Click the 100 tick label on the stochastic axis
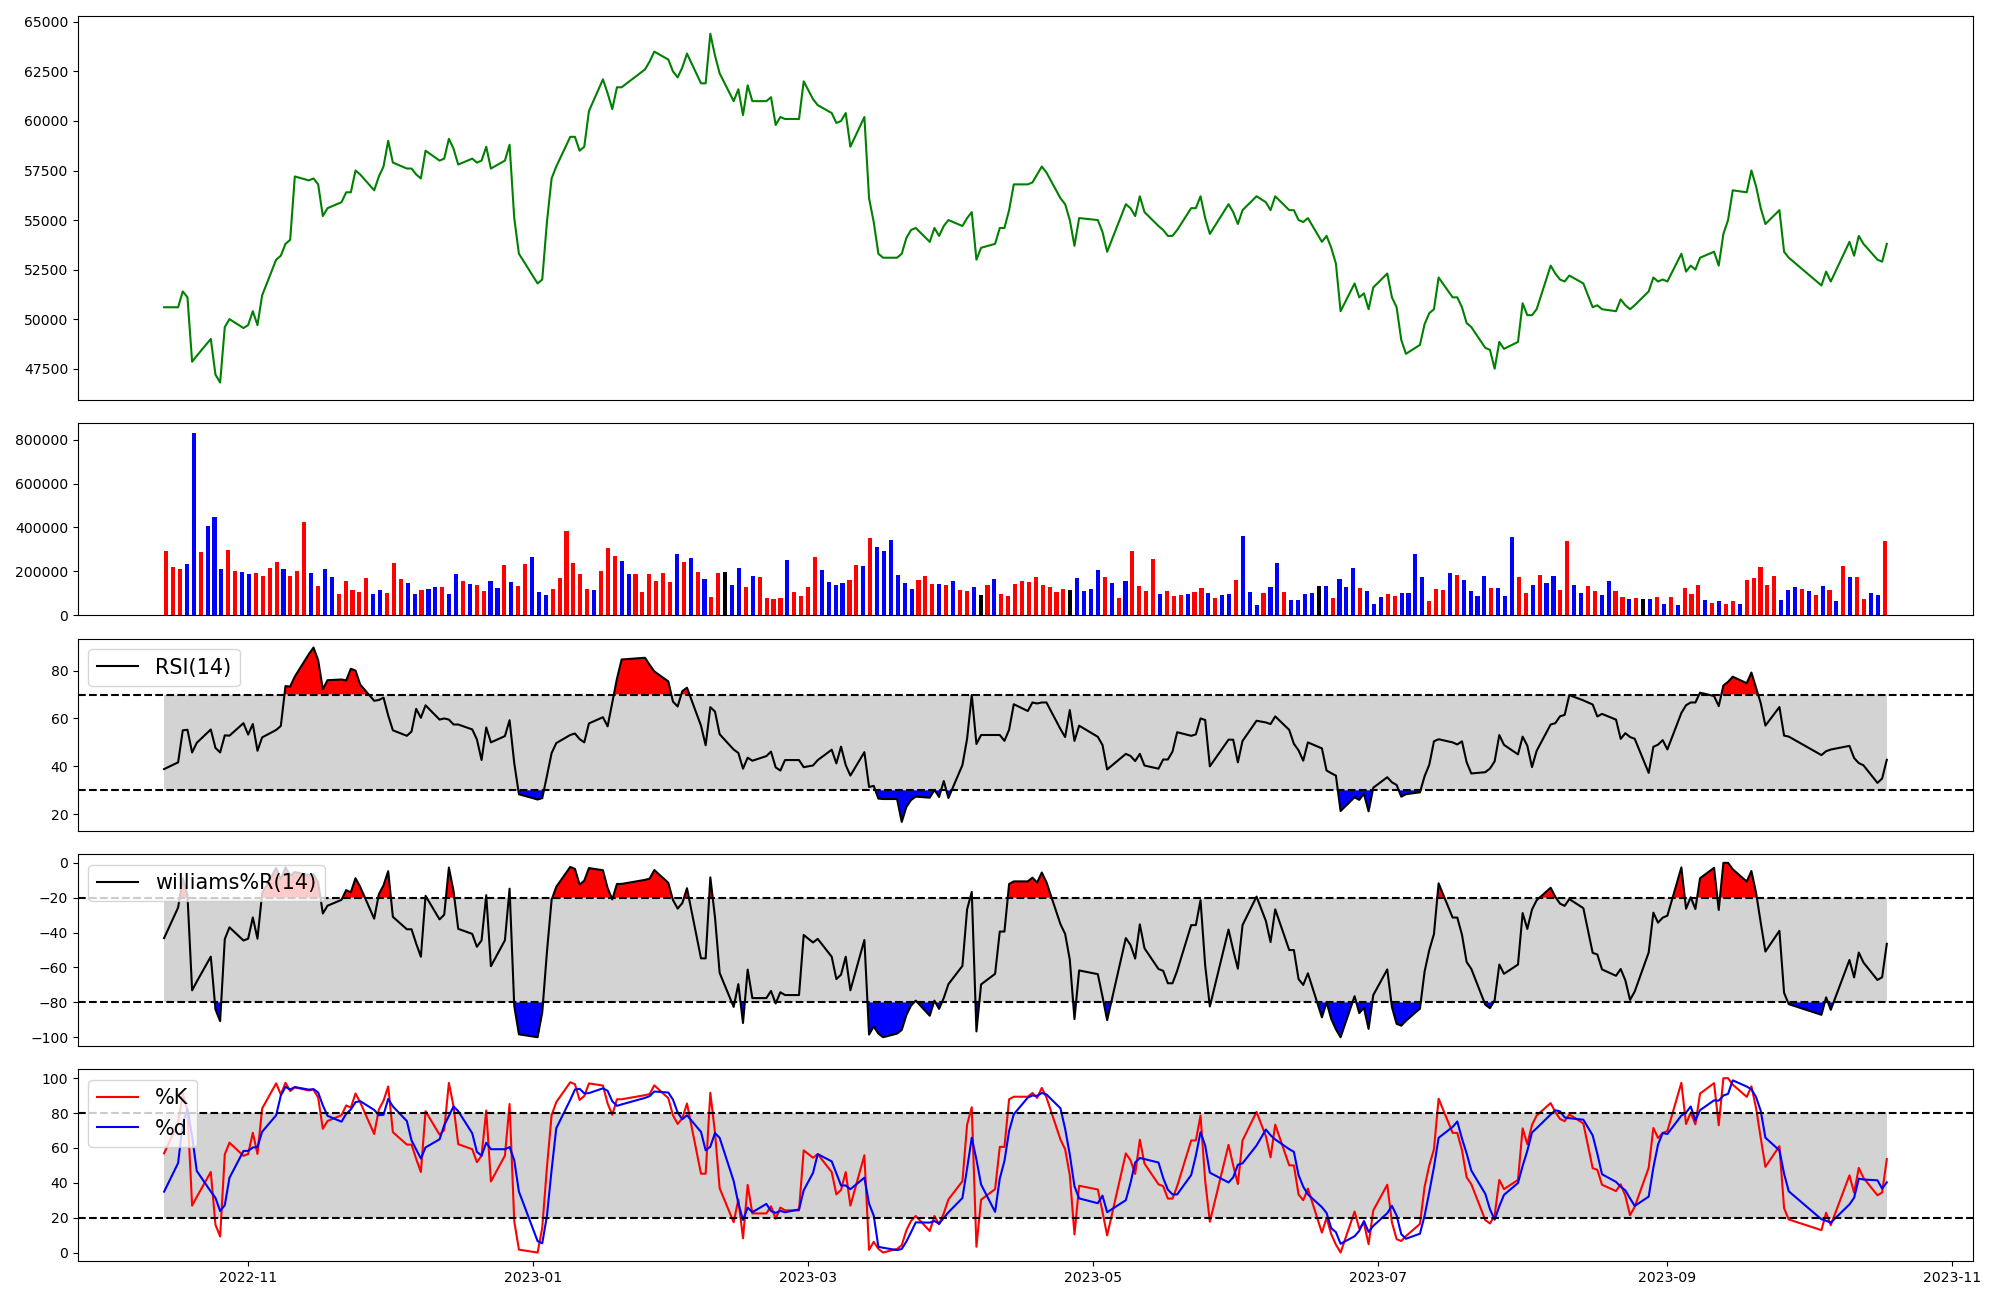Screen dimensions: 2000x1300 point(56,1079)
